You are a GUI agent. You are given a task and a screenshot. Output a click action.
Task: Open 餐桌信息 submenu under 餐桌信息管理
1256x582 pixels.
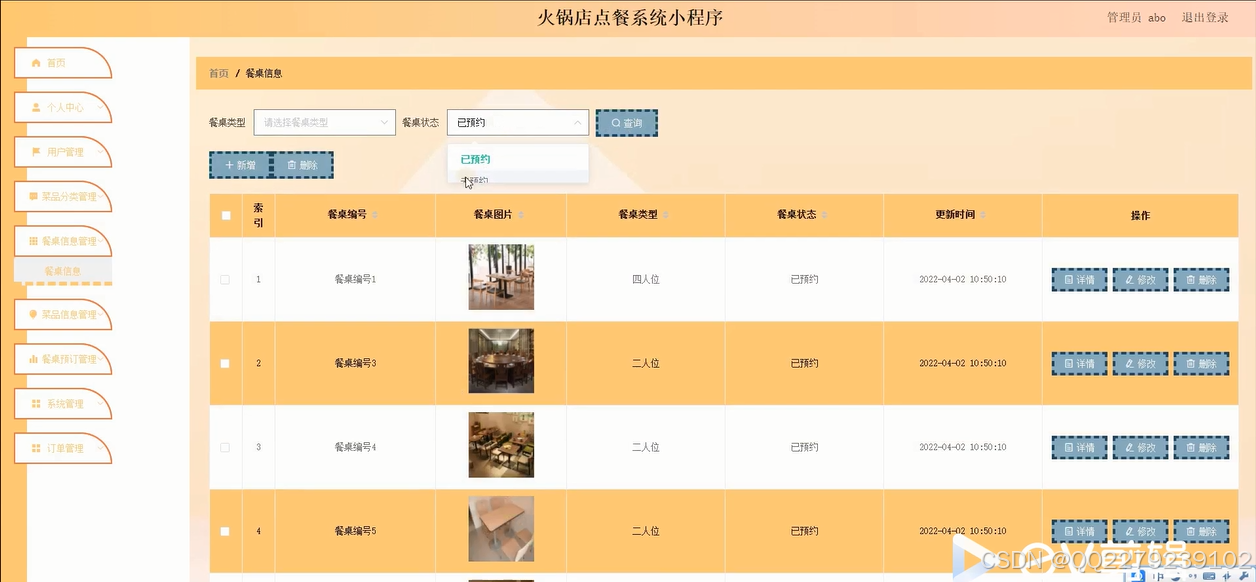[62, 270]
